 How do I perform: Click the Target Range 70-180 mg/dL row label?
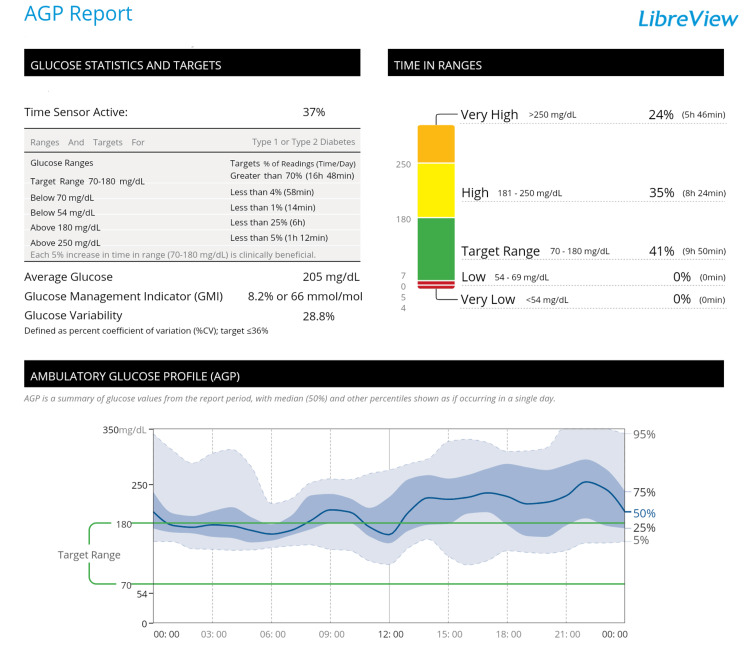tap(87, 181)
